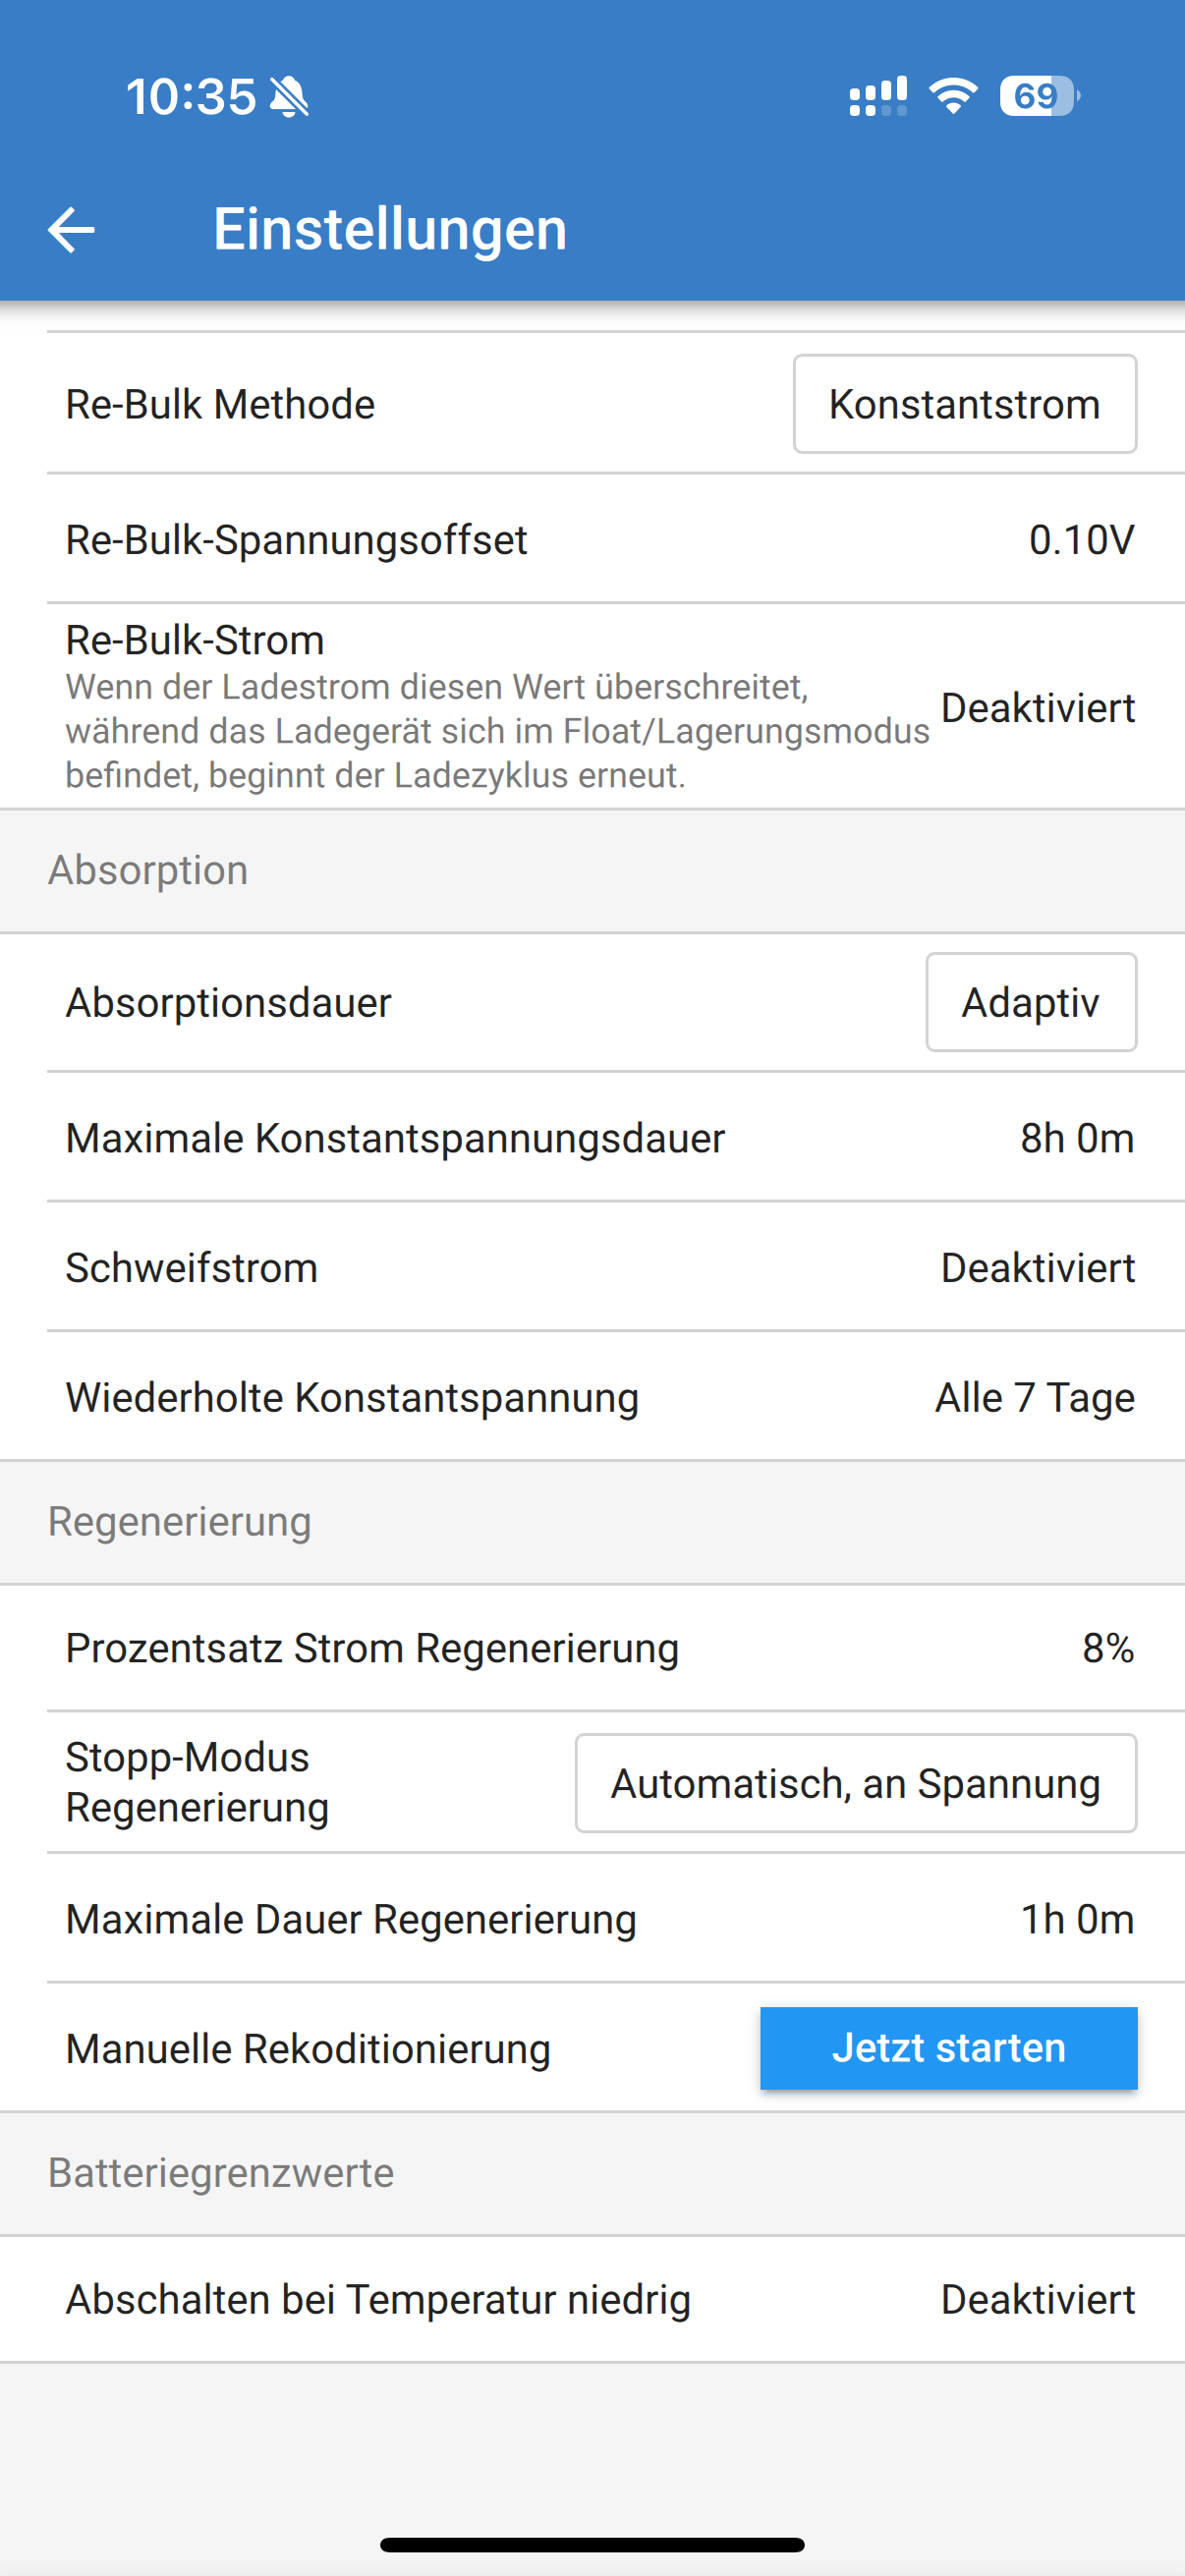Select Wiederholte Konstantspannung Alle 7 Tage
This screenshot has height=2576, width=1185.
[x=592, y=1397]
